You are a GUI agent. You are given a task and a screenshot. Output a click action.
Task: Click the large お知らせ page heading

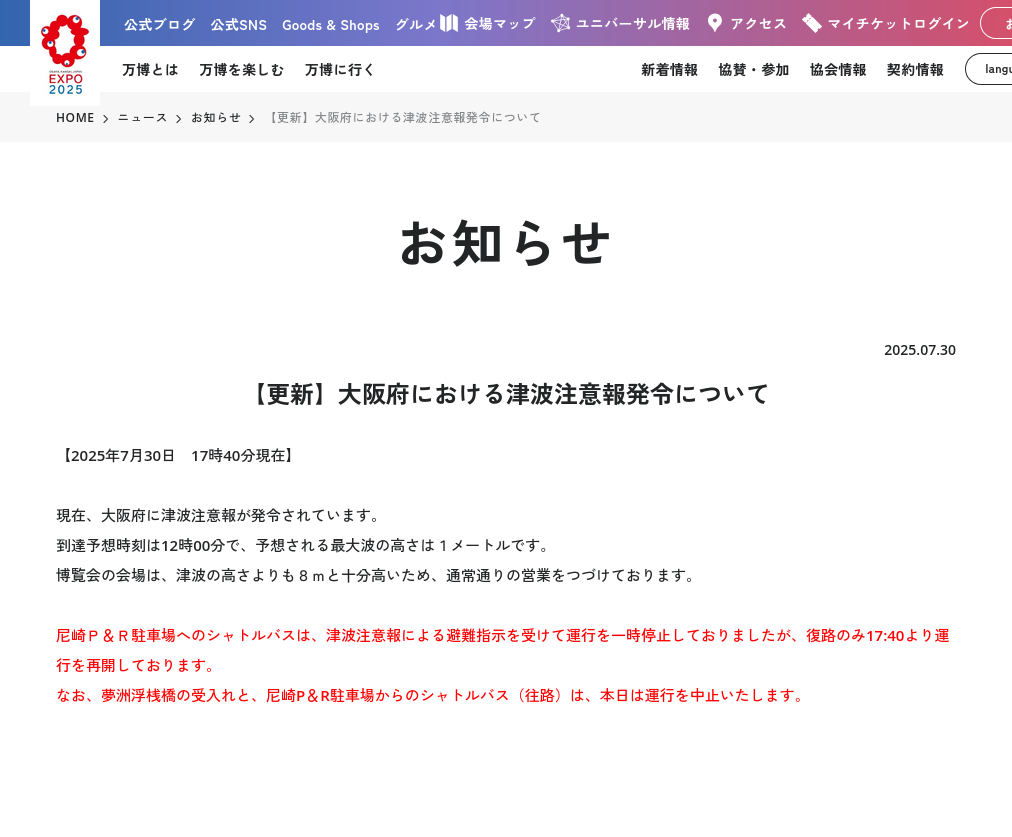[x=505, y=243]
